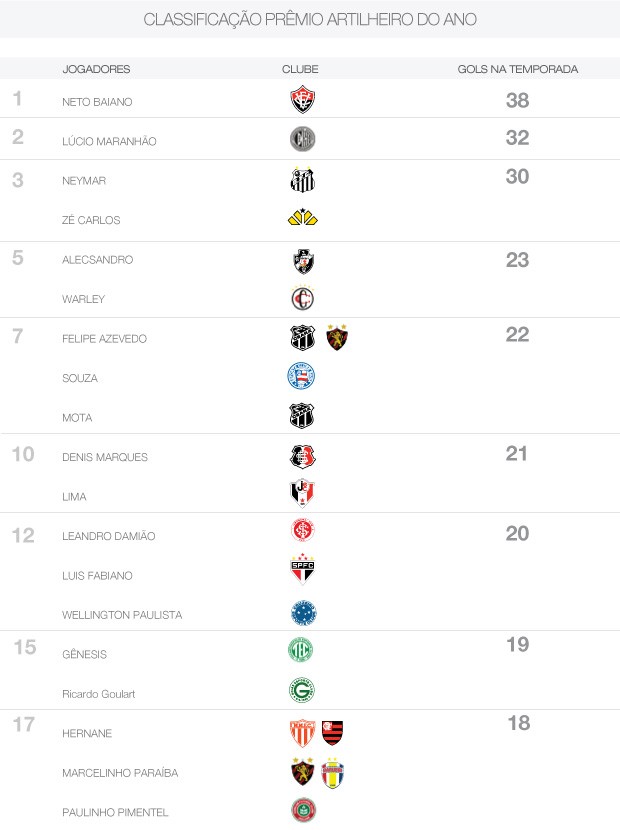620x830 pixels.
Task: Click the crest beside Lúcio Maranhão
Action: pyautogui.click(x=302, y=140)
